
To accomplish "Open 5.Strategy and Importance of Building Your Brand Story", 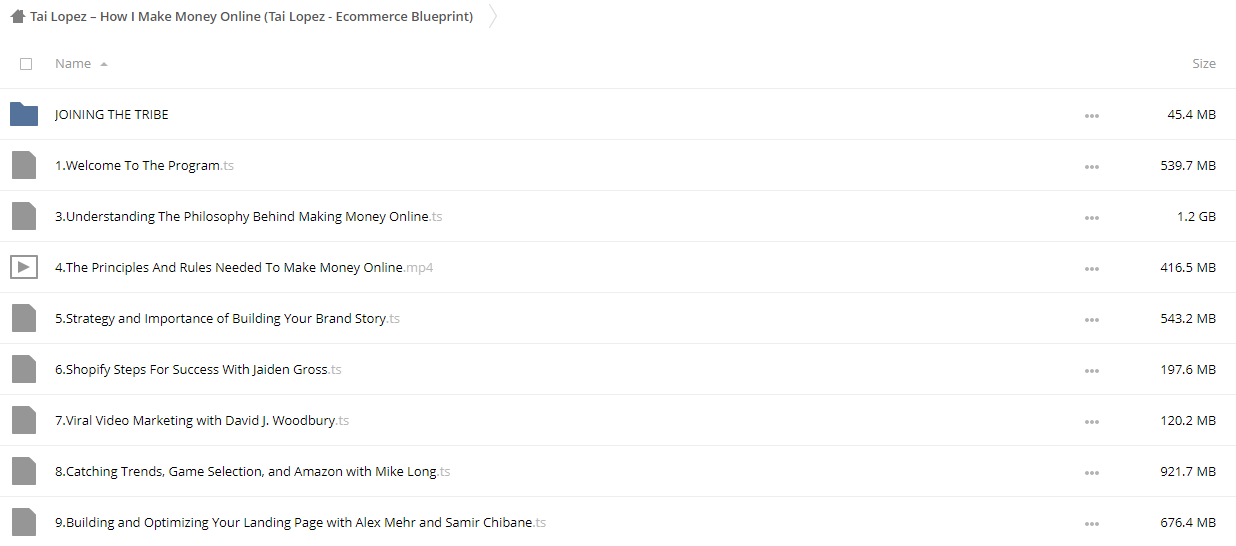I will click(x=227, y=318).
